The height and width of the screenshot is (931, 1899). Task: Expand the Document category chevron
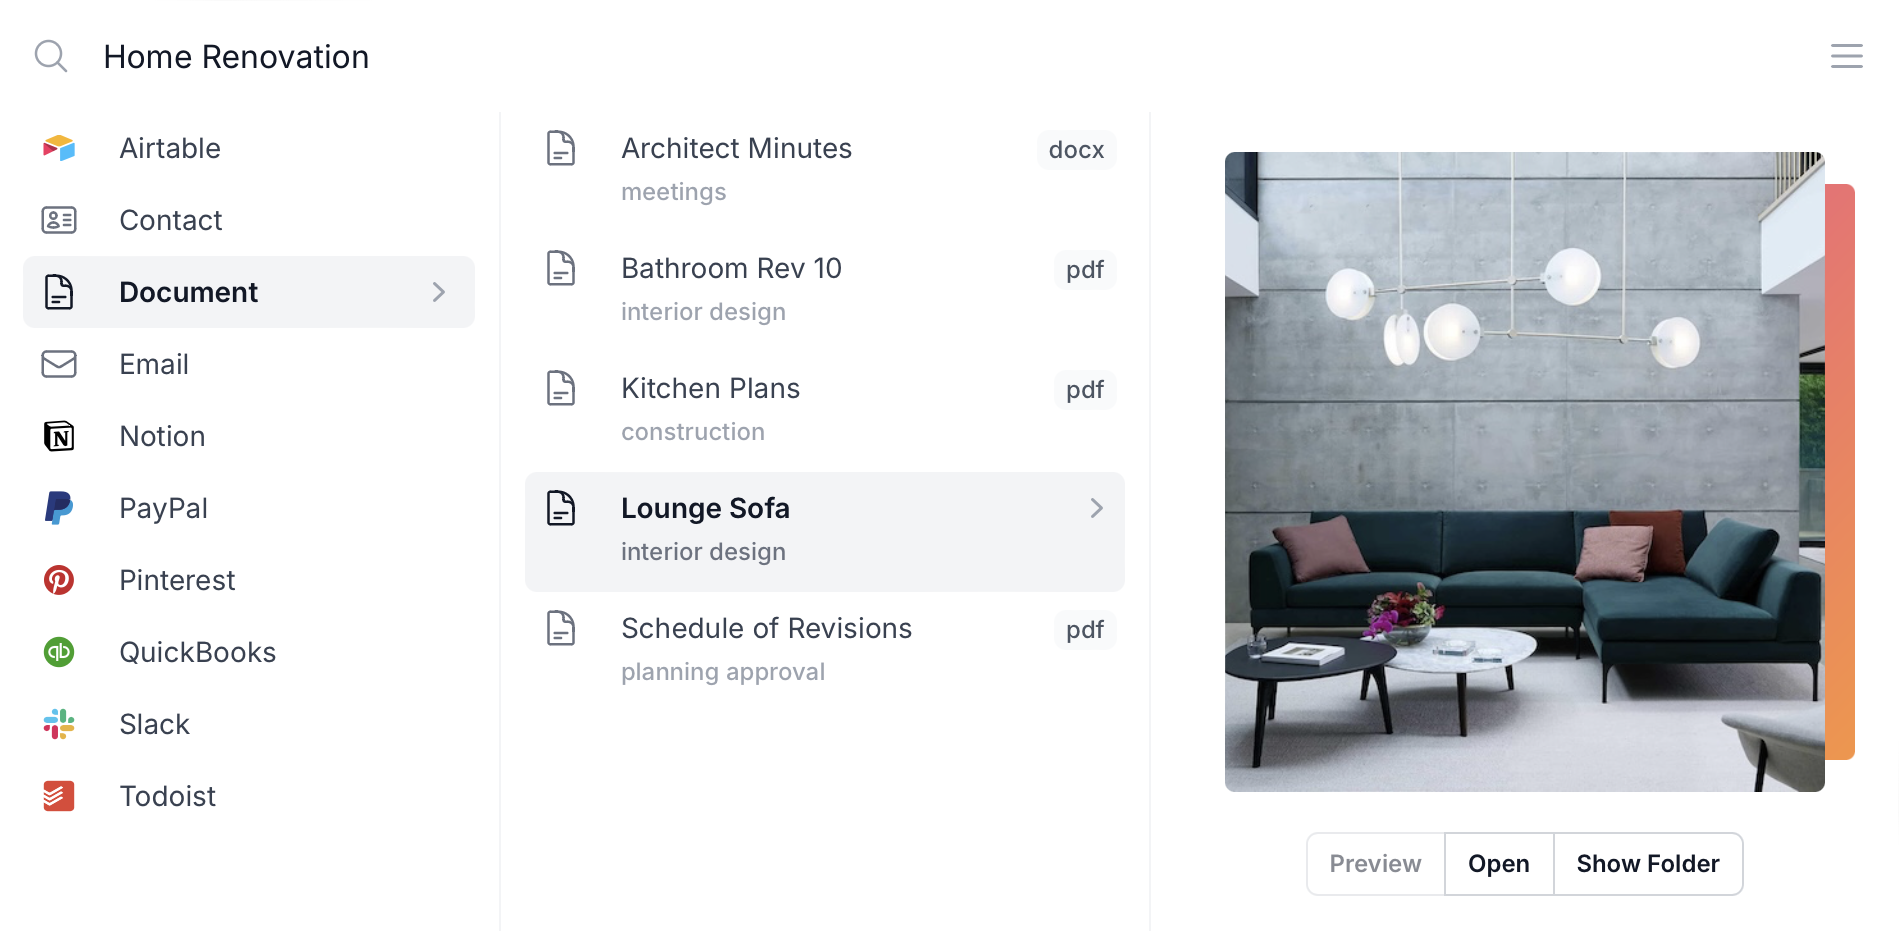point(437,292)
